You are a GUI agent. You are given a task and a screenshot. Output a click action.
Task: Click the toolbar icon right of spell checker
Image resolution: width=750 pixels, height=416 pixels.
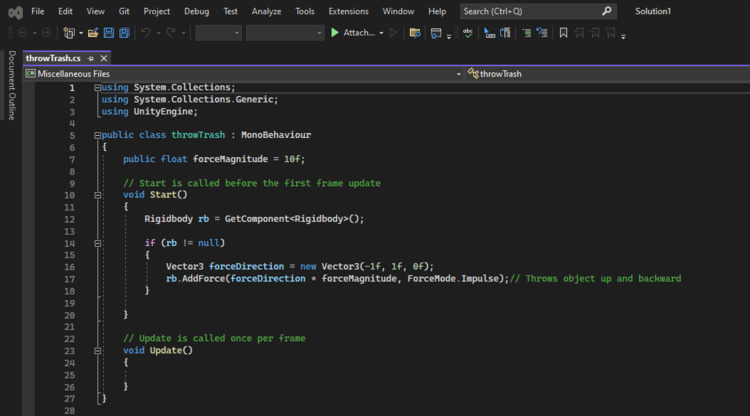point(489,33)
